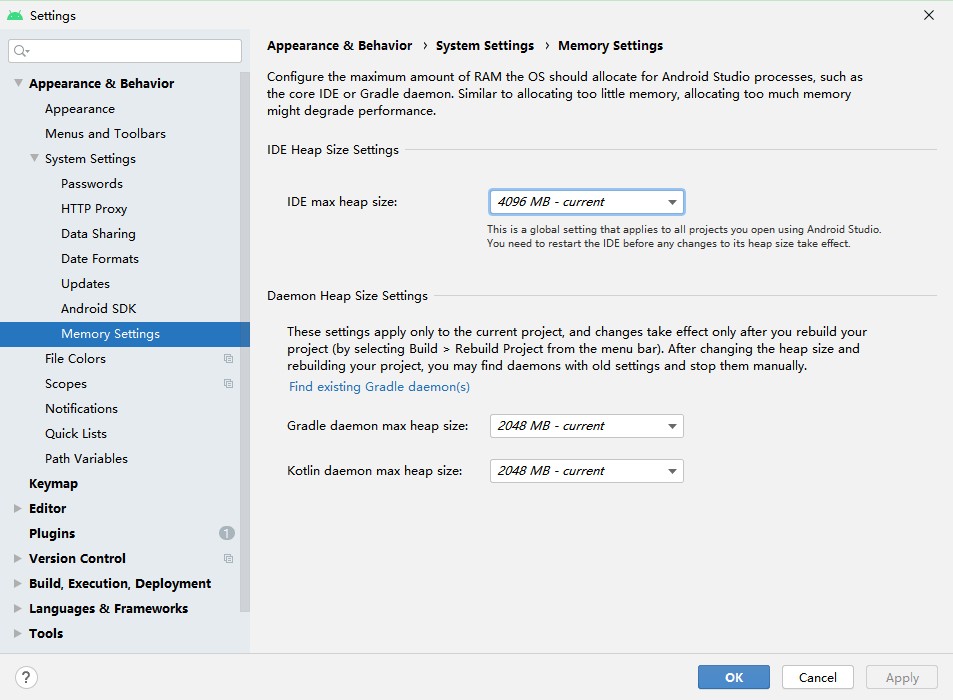This screenshot has width=953, height=700.
Task: Open Menus and Toolbars settings
Action: 105,134
